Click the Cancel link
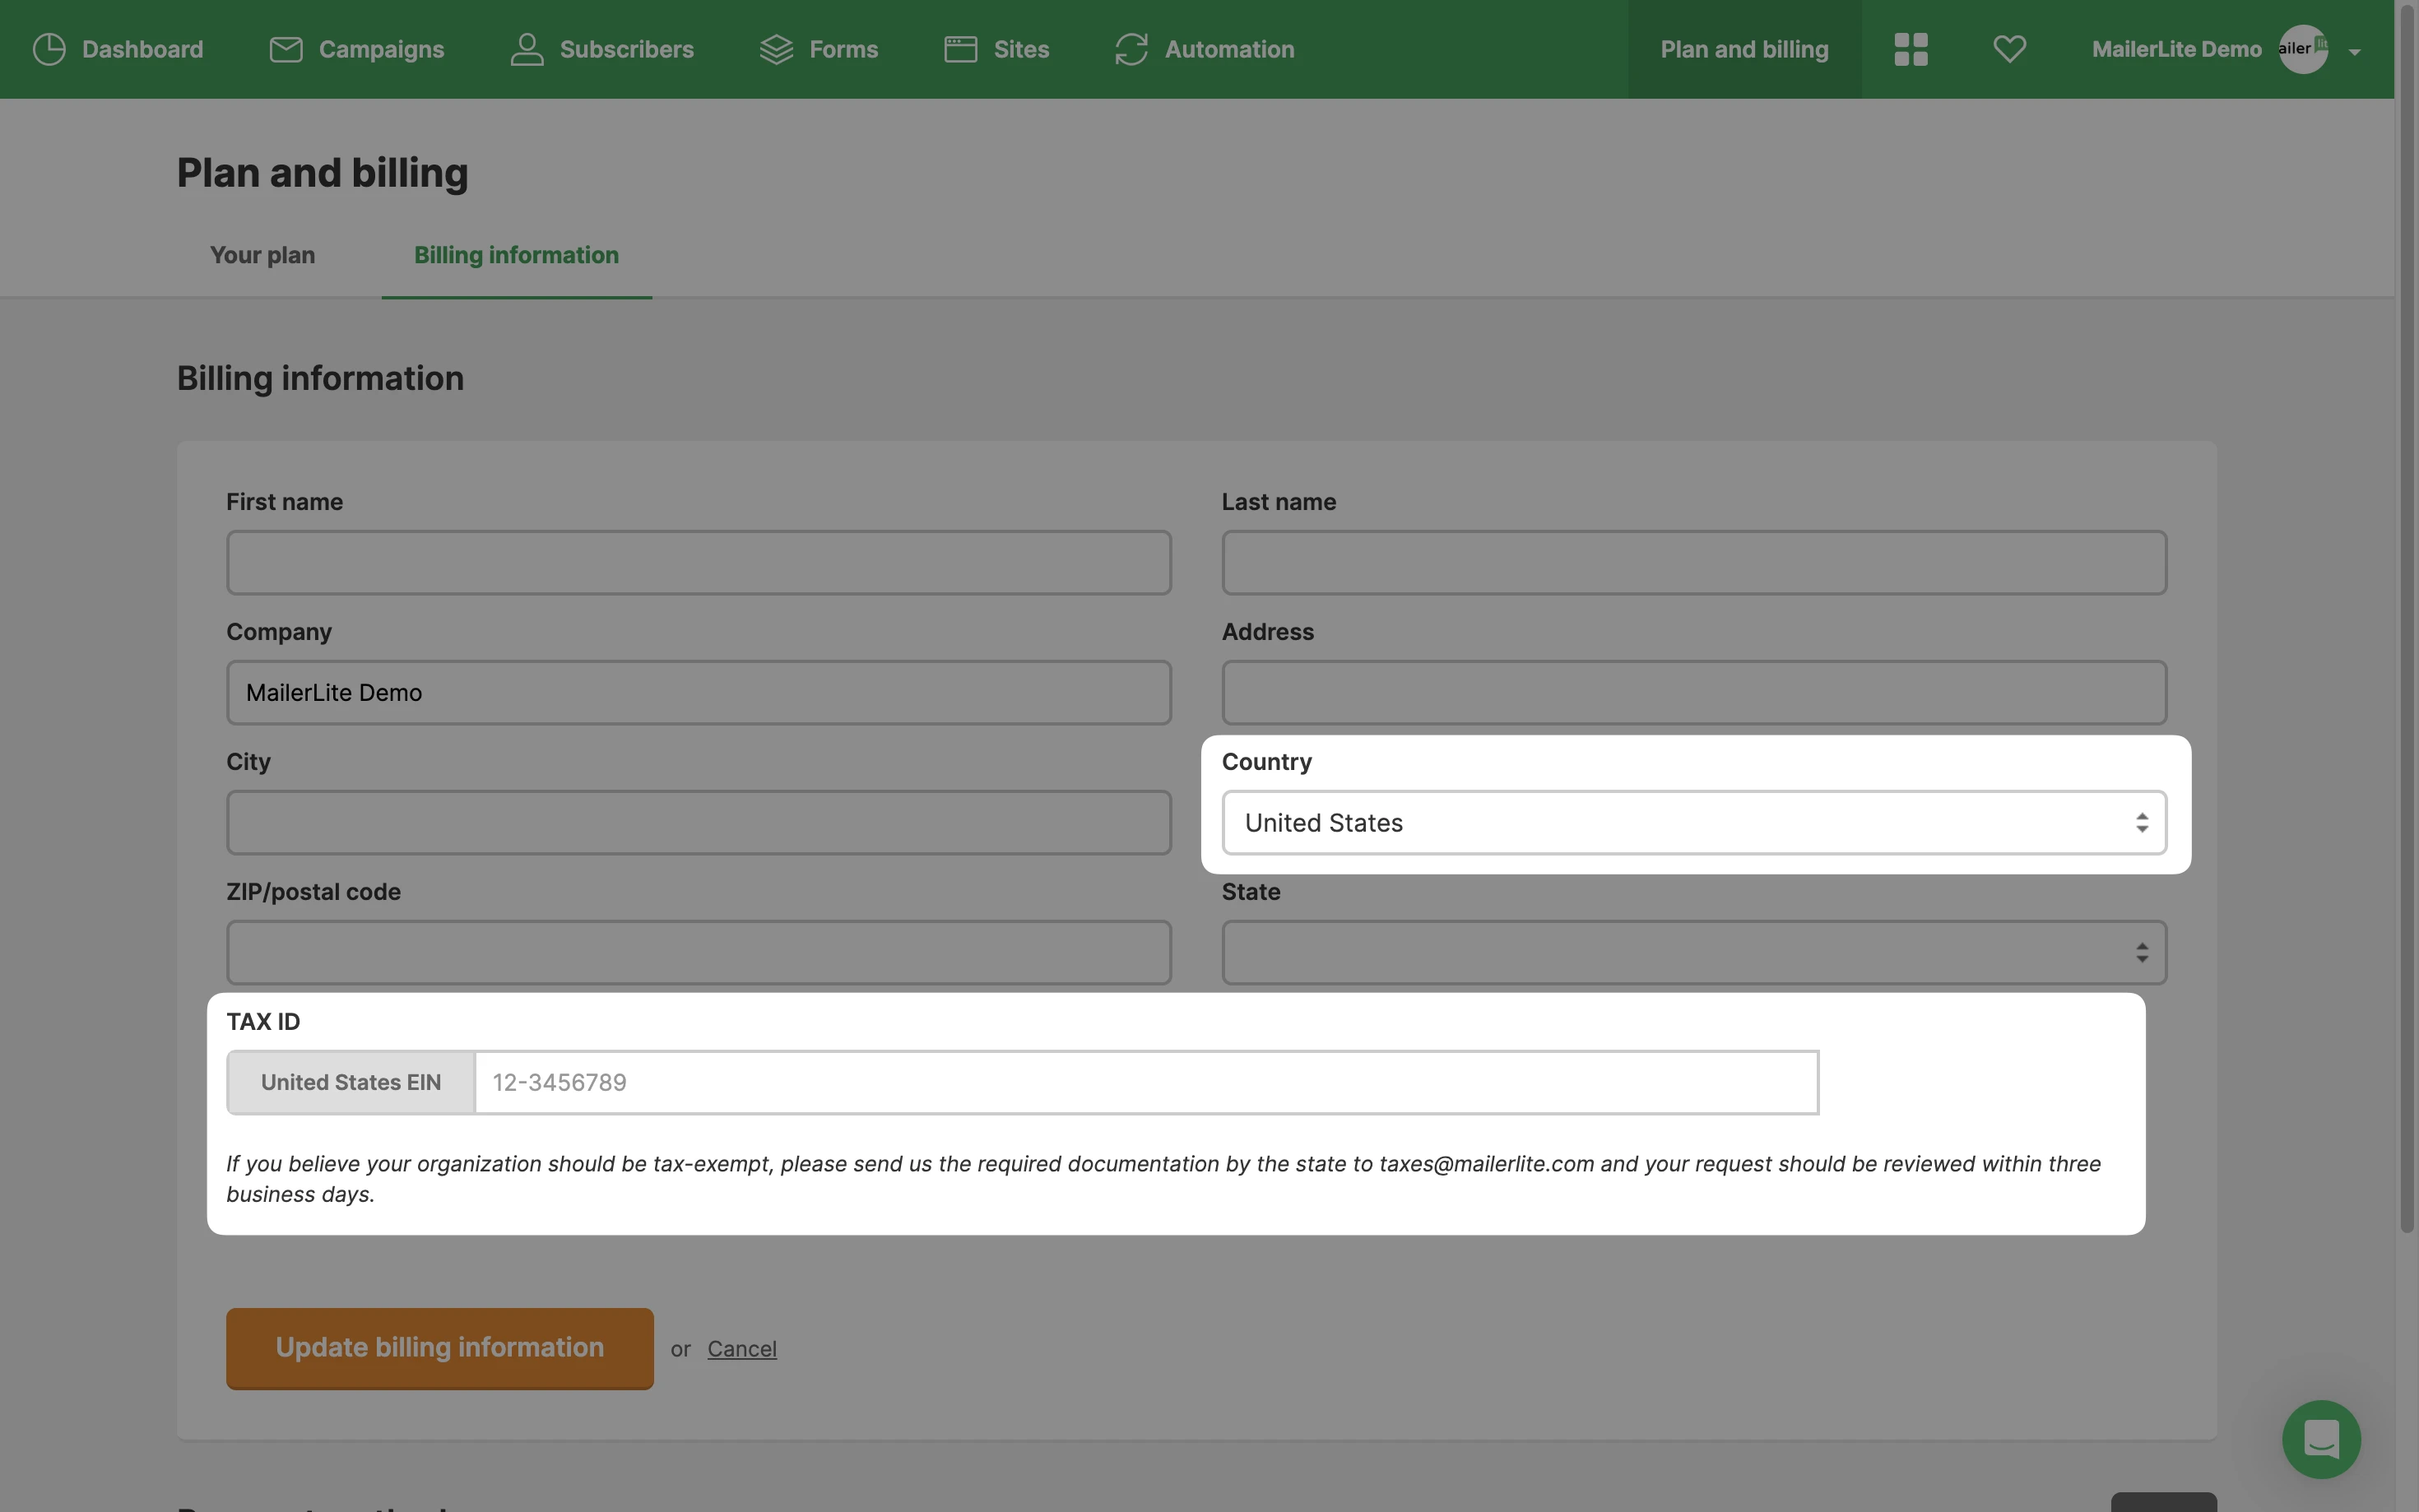This screenshot has width=2419, height=1512. (741, 1349)
